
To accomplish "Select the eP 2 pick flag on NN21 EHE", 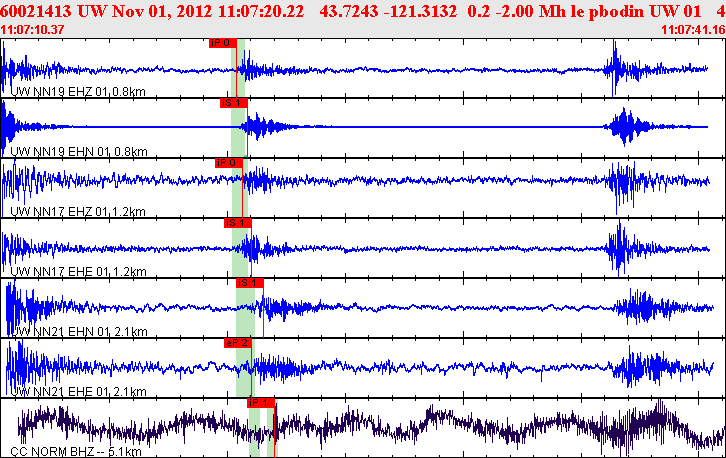I will (237, 342).
